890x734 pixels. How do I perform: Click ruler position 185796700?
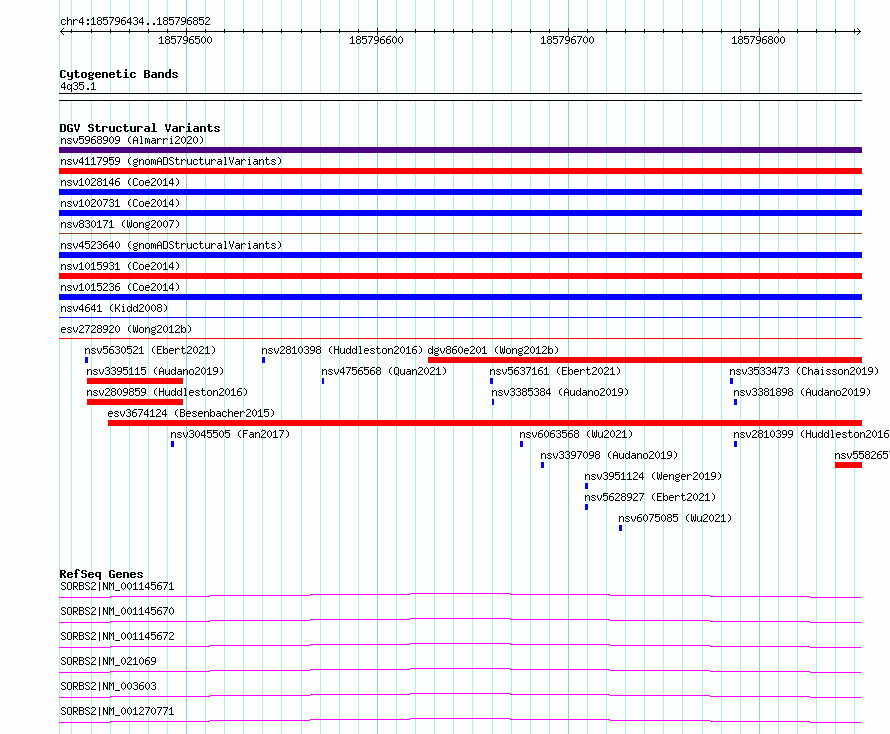(x=568, y=40)
